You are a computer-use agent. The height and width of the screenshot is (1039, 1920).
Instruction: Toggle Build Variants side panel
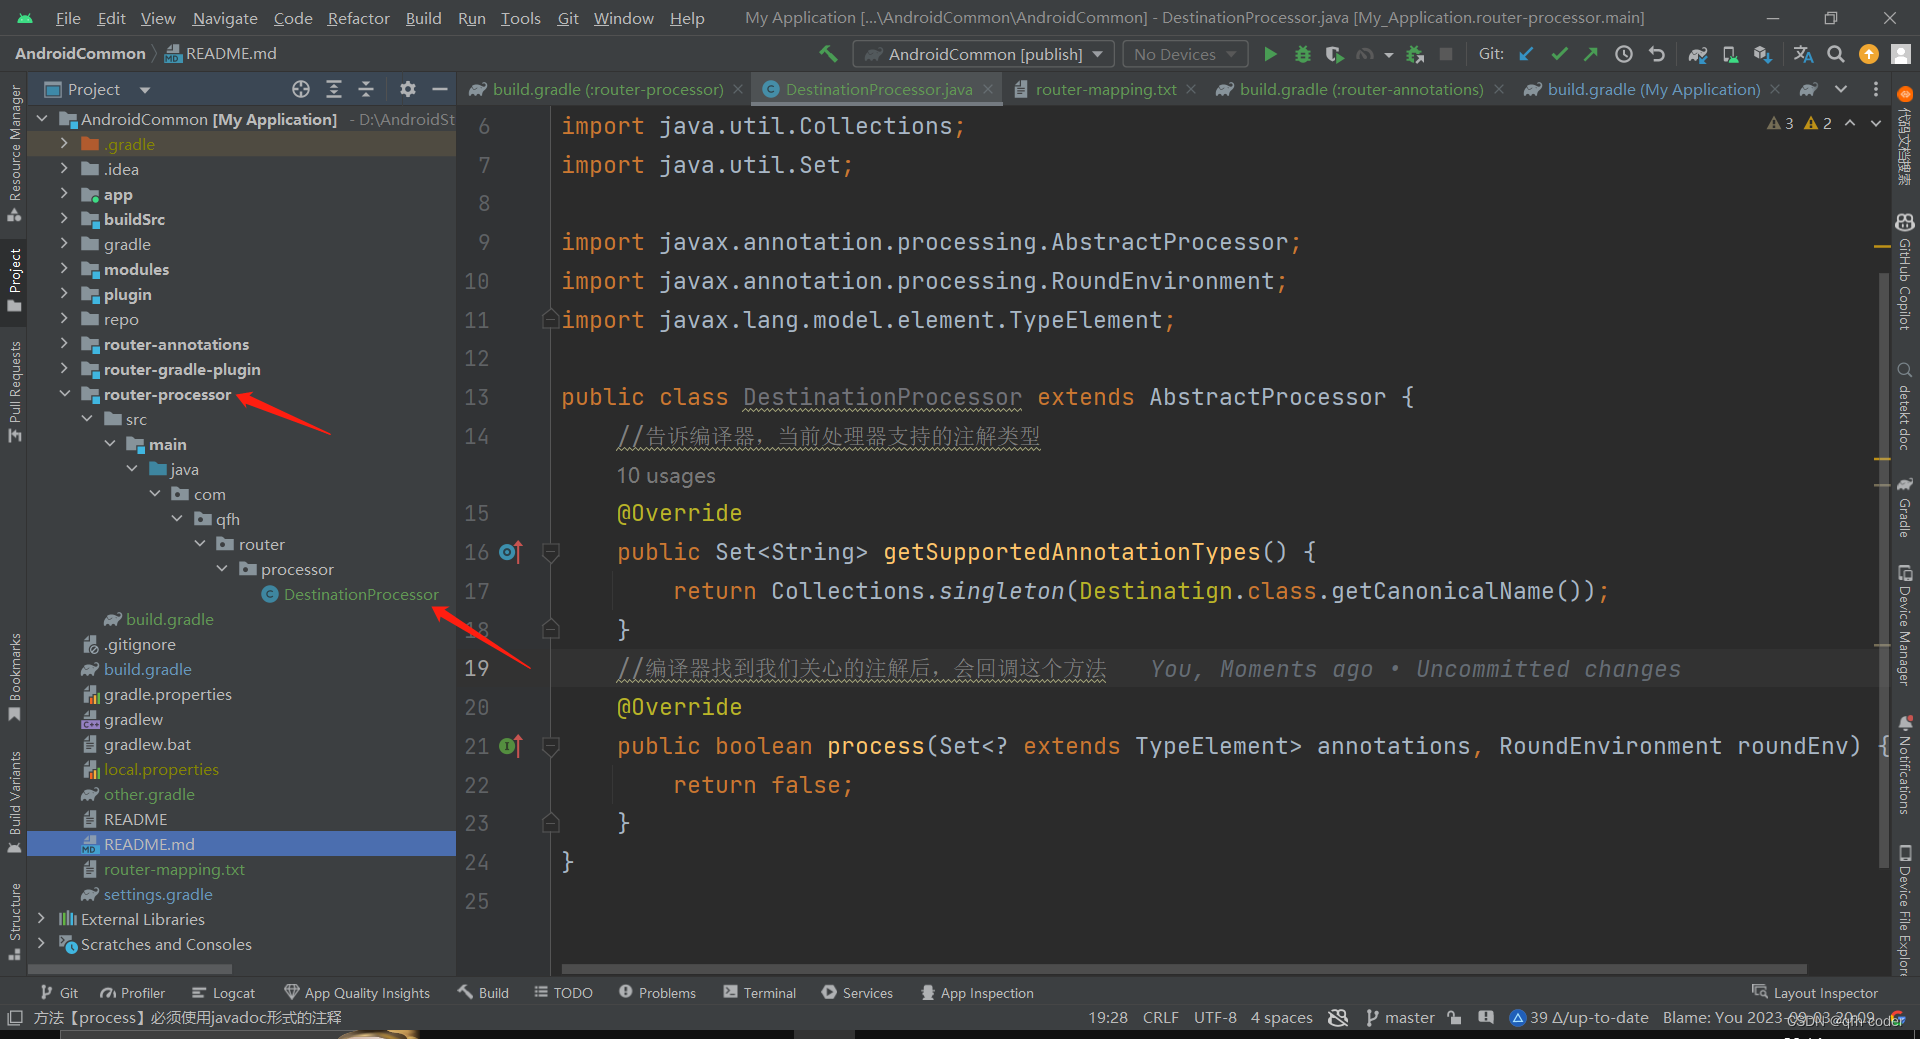tap(14, 802)
